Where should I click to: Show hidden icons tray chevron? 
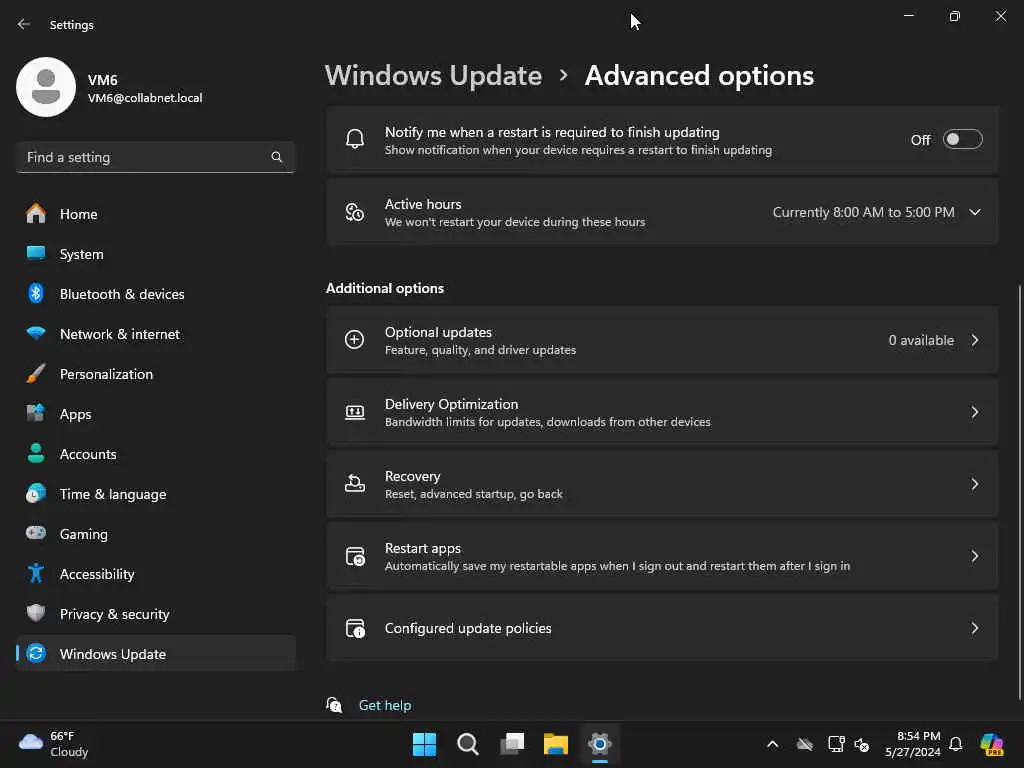(773, 744)
